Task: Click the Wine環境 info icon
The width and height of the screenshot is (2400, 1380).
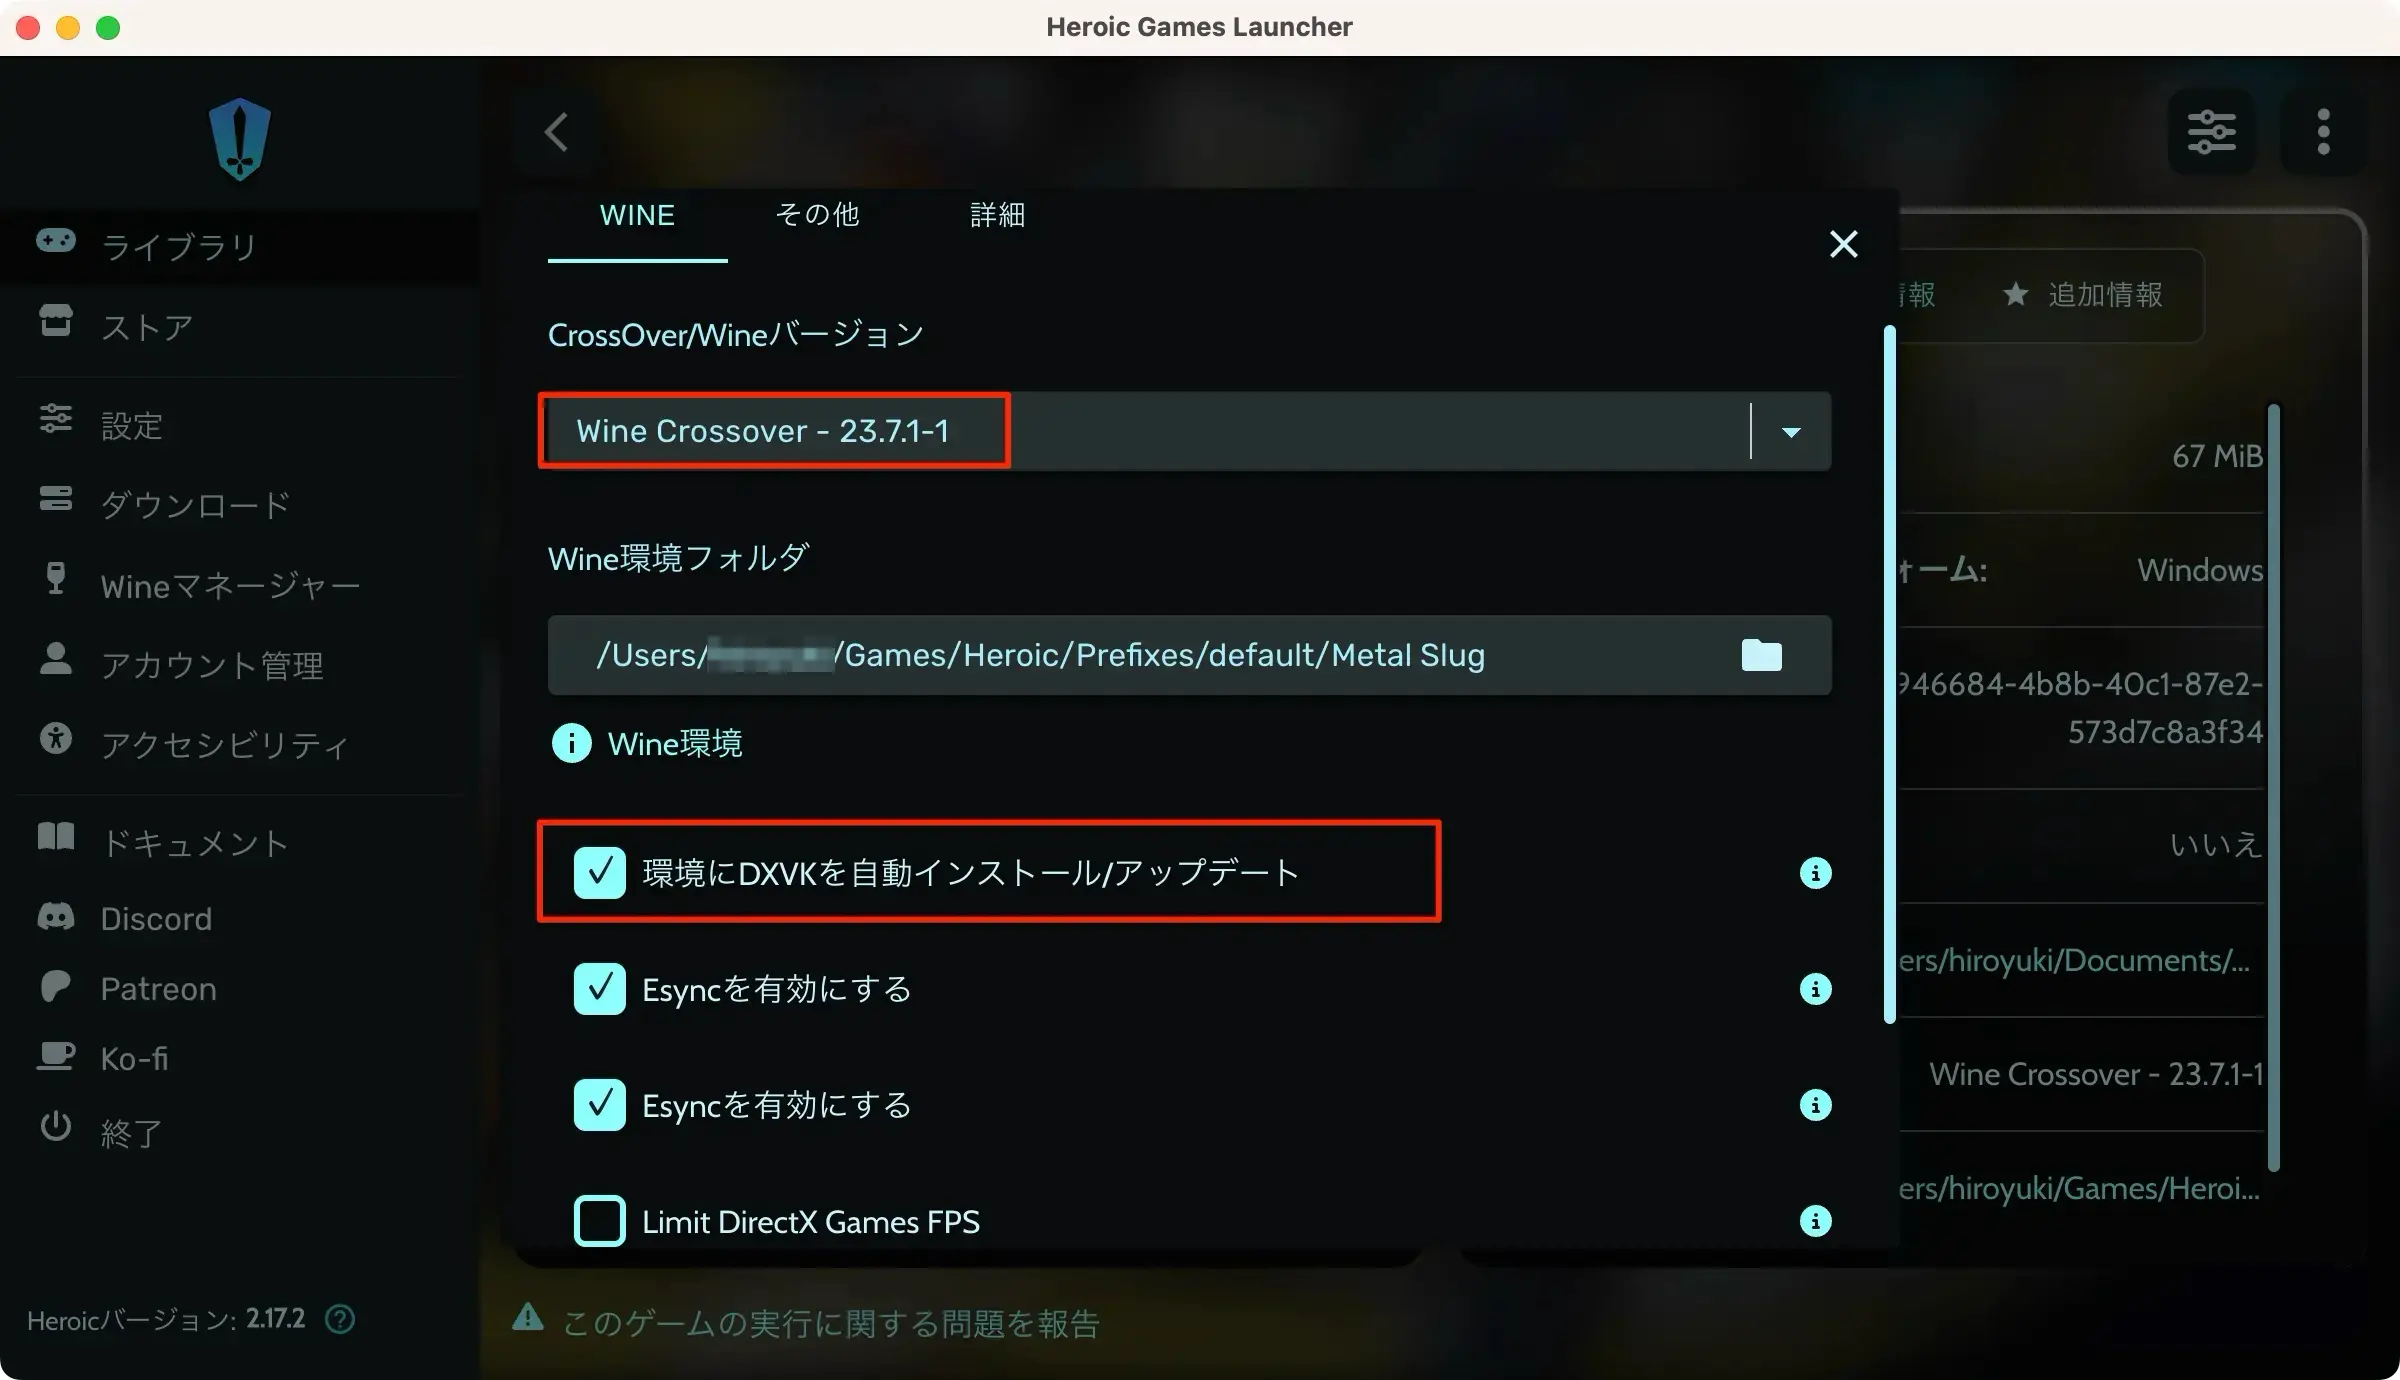Action: [571, 743]
